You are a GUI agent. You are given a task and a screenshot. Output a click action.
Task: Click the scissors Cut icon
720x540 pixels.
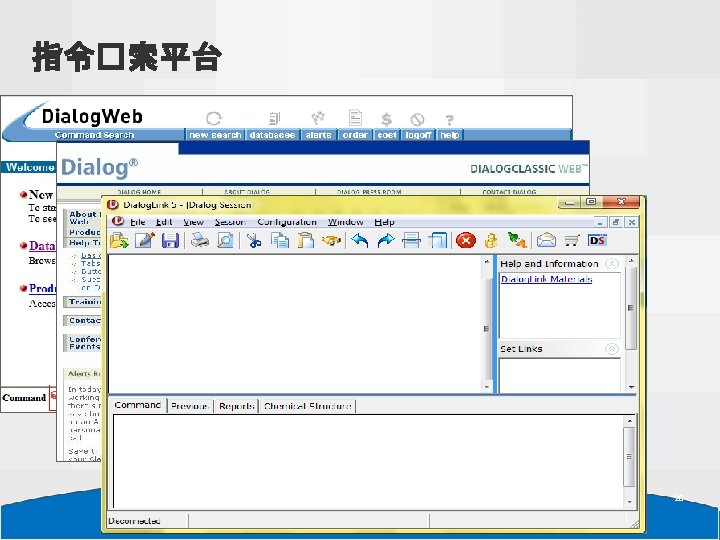(x=253, y=241)
